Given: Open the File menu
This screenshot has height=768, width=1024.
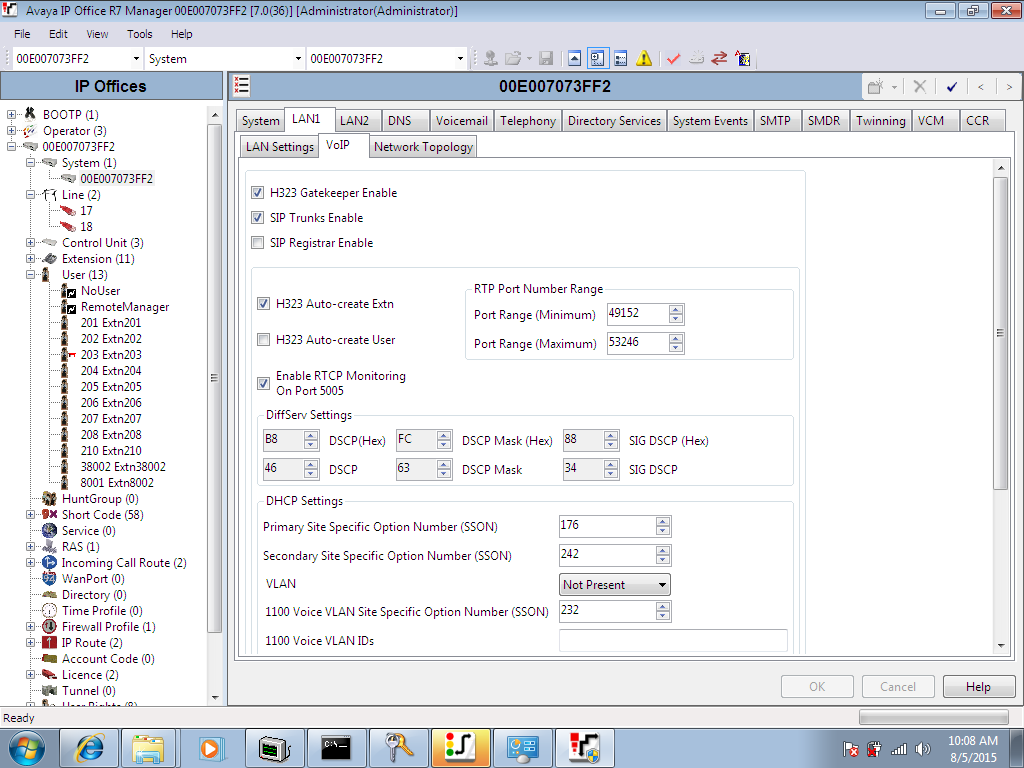Looking at the screenshot, I should point(22,34).
